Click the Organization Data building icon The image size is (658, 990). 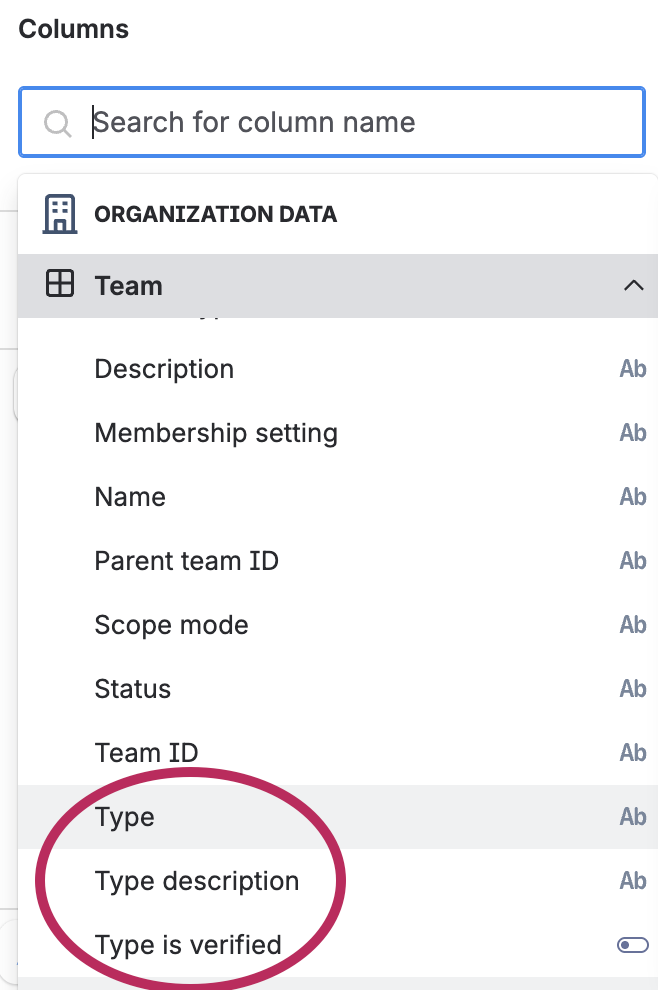60,214
